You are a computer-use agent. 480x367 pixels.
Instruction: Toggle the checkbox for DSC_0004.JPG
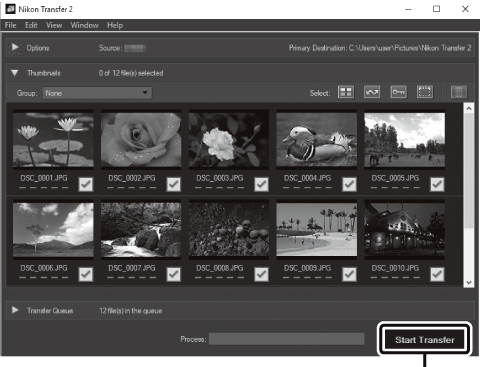[349, 184]
